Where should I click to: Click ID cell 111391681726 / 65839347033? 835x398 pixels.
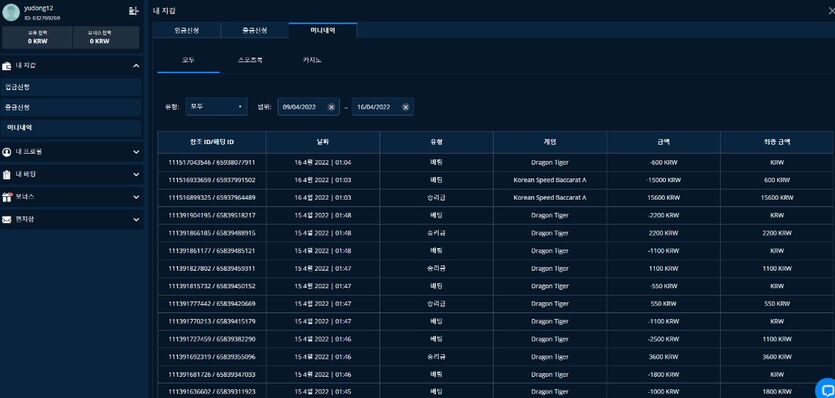point(212,375)
